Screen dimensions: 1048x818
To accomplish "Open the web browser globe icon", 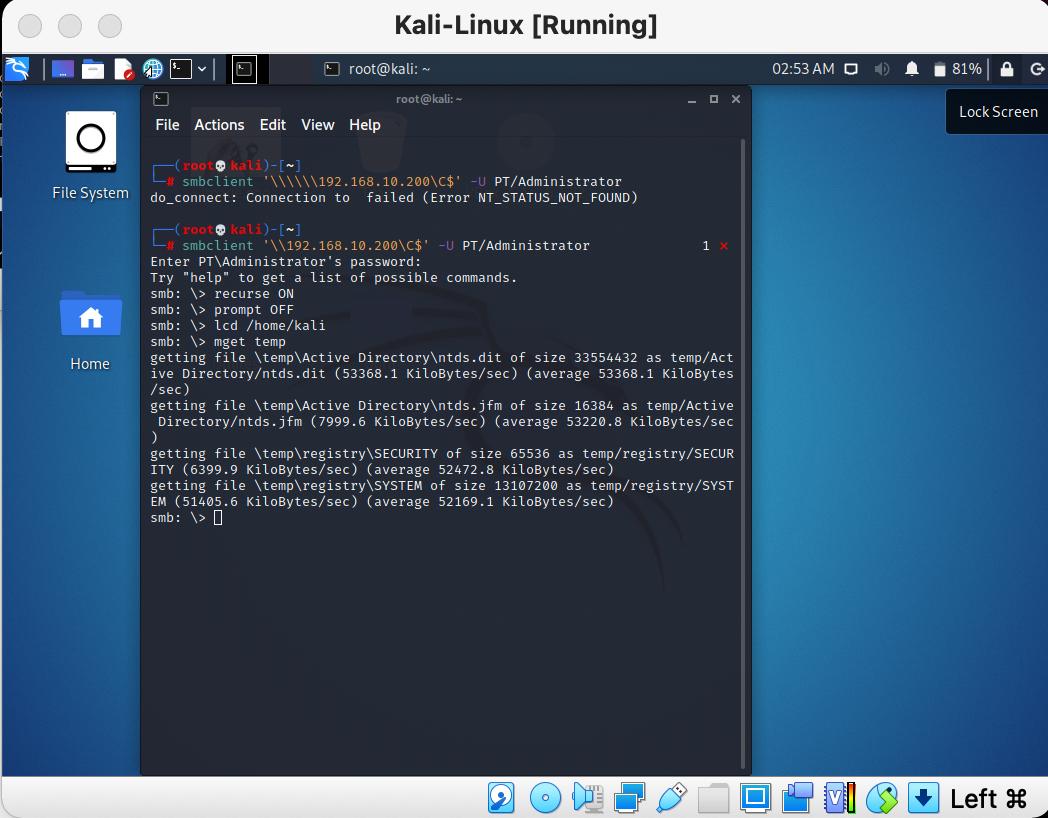I will (x=152, y=69).
